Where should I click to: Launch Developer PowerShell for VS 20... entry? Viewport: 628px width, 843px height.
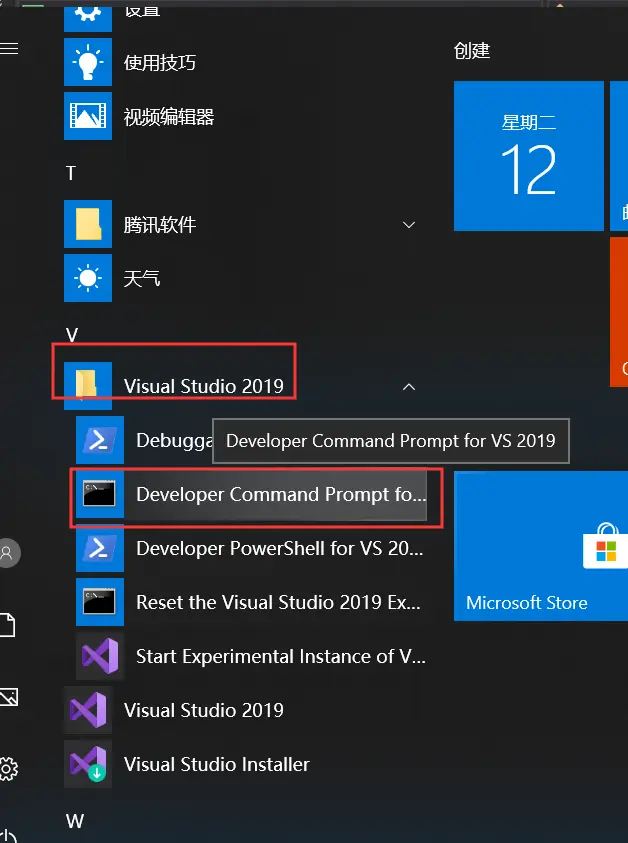[251, 548]
